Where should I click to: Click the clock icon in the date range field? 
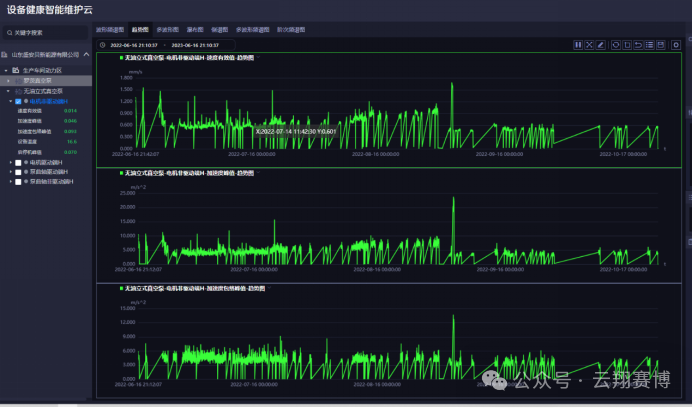click(103, 45)
